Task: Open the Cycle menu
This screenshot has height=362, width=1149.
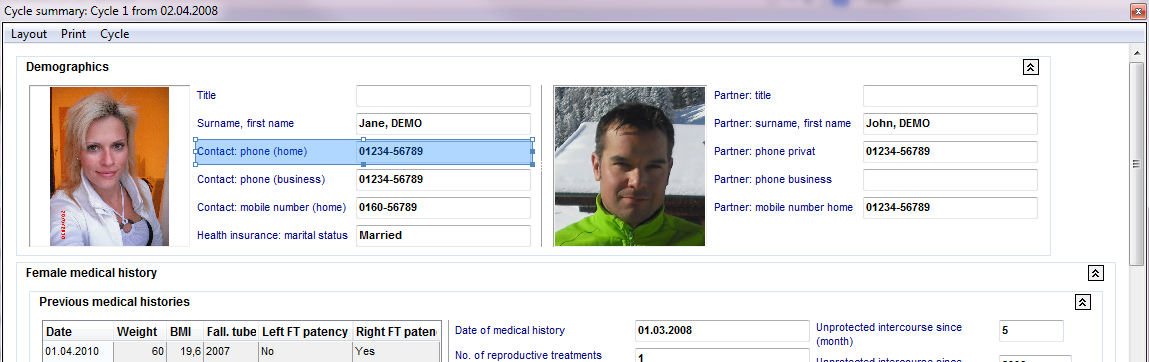Action: (x=114, y=34)
